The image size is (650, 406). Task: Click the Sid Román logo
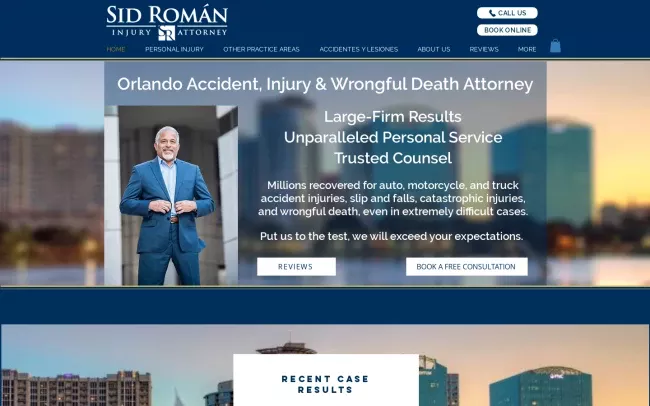(167, 23)
